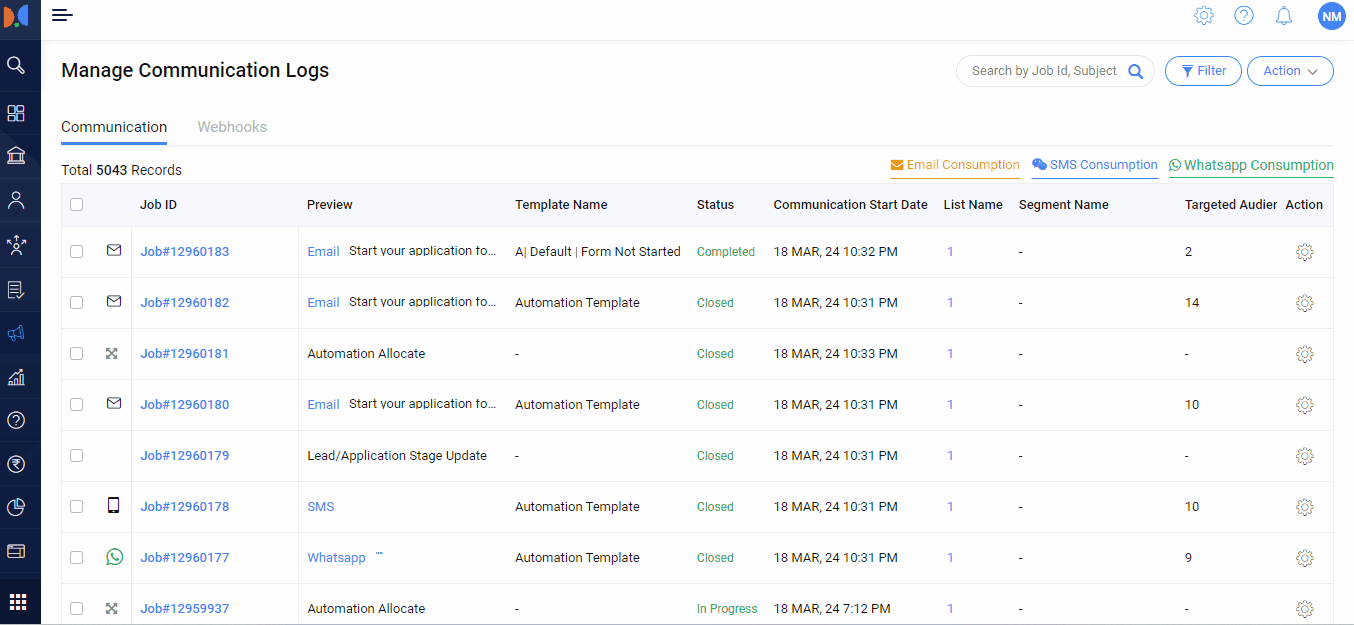1354x625 pixels.
Task: Open settings gear in top header
Action: point(1204,15)
